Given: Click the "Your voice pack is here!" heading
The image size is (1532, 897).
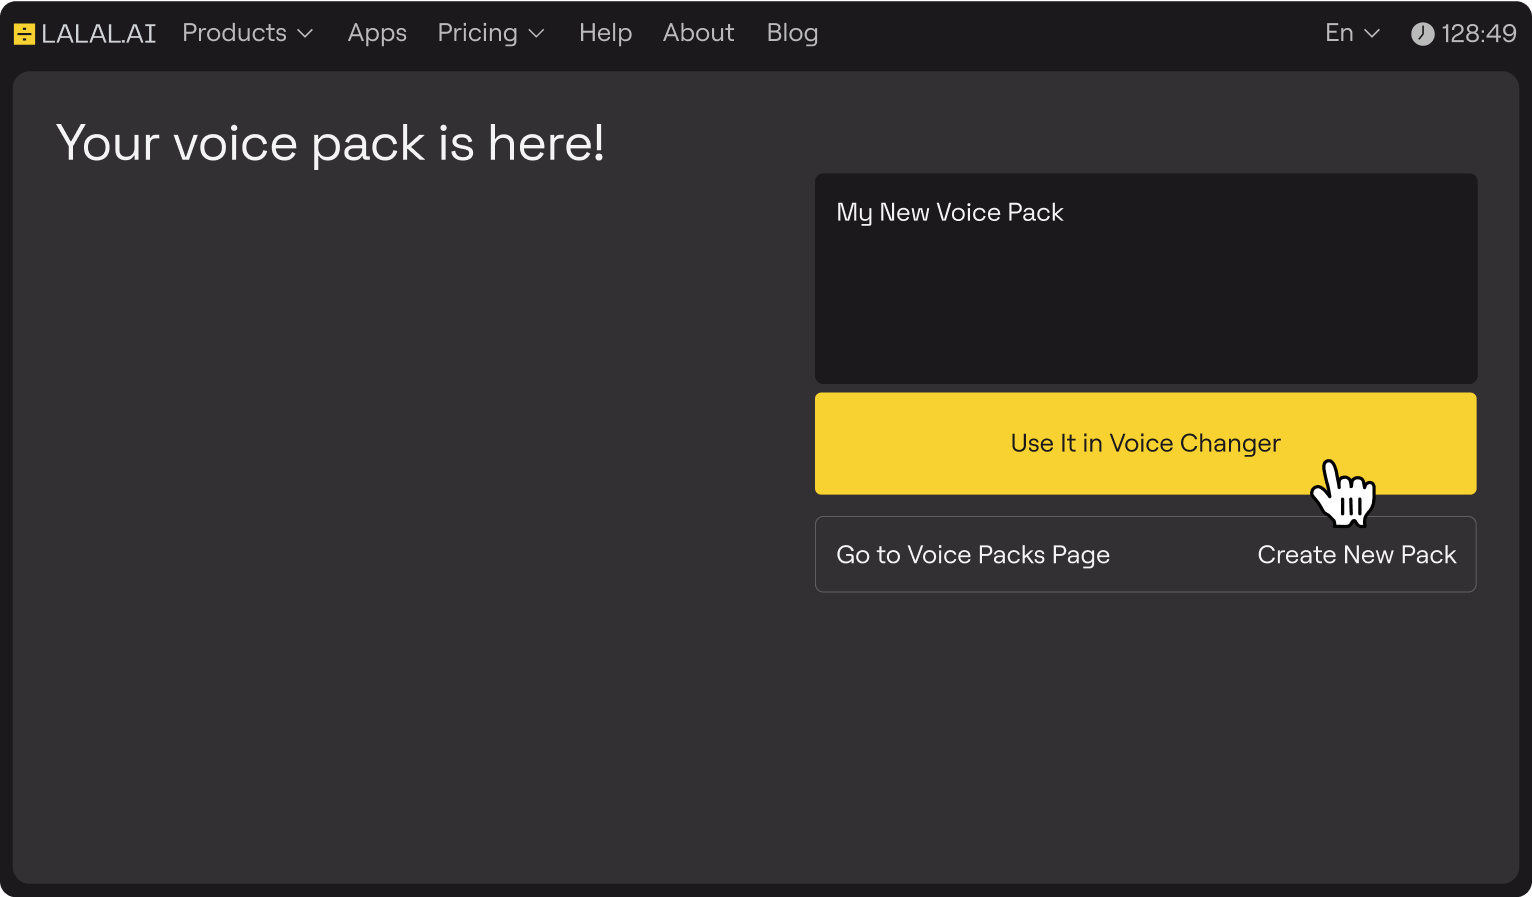Looking at the screenshot, I should click(330, 143).
